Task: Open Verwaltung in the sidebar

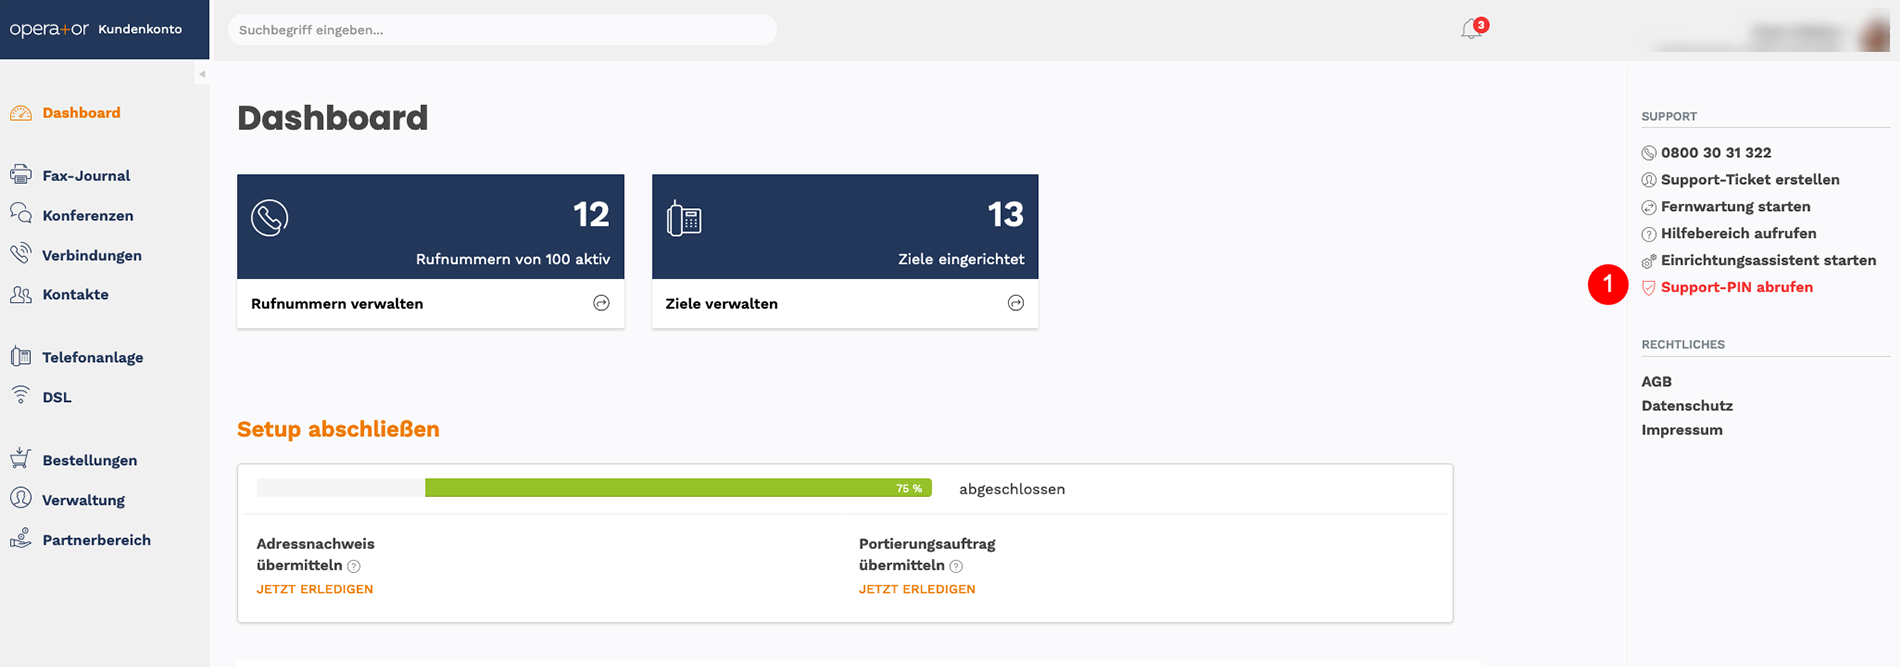Action: [83, 500]
